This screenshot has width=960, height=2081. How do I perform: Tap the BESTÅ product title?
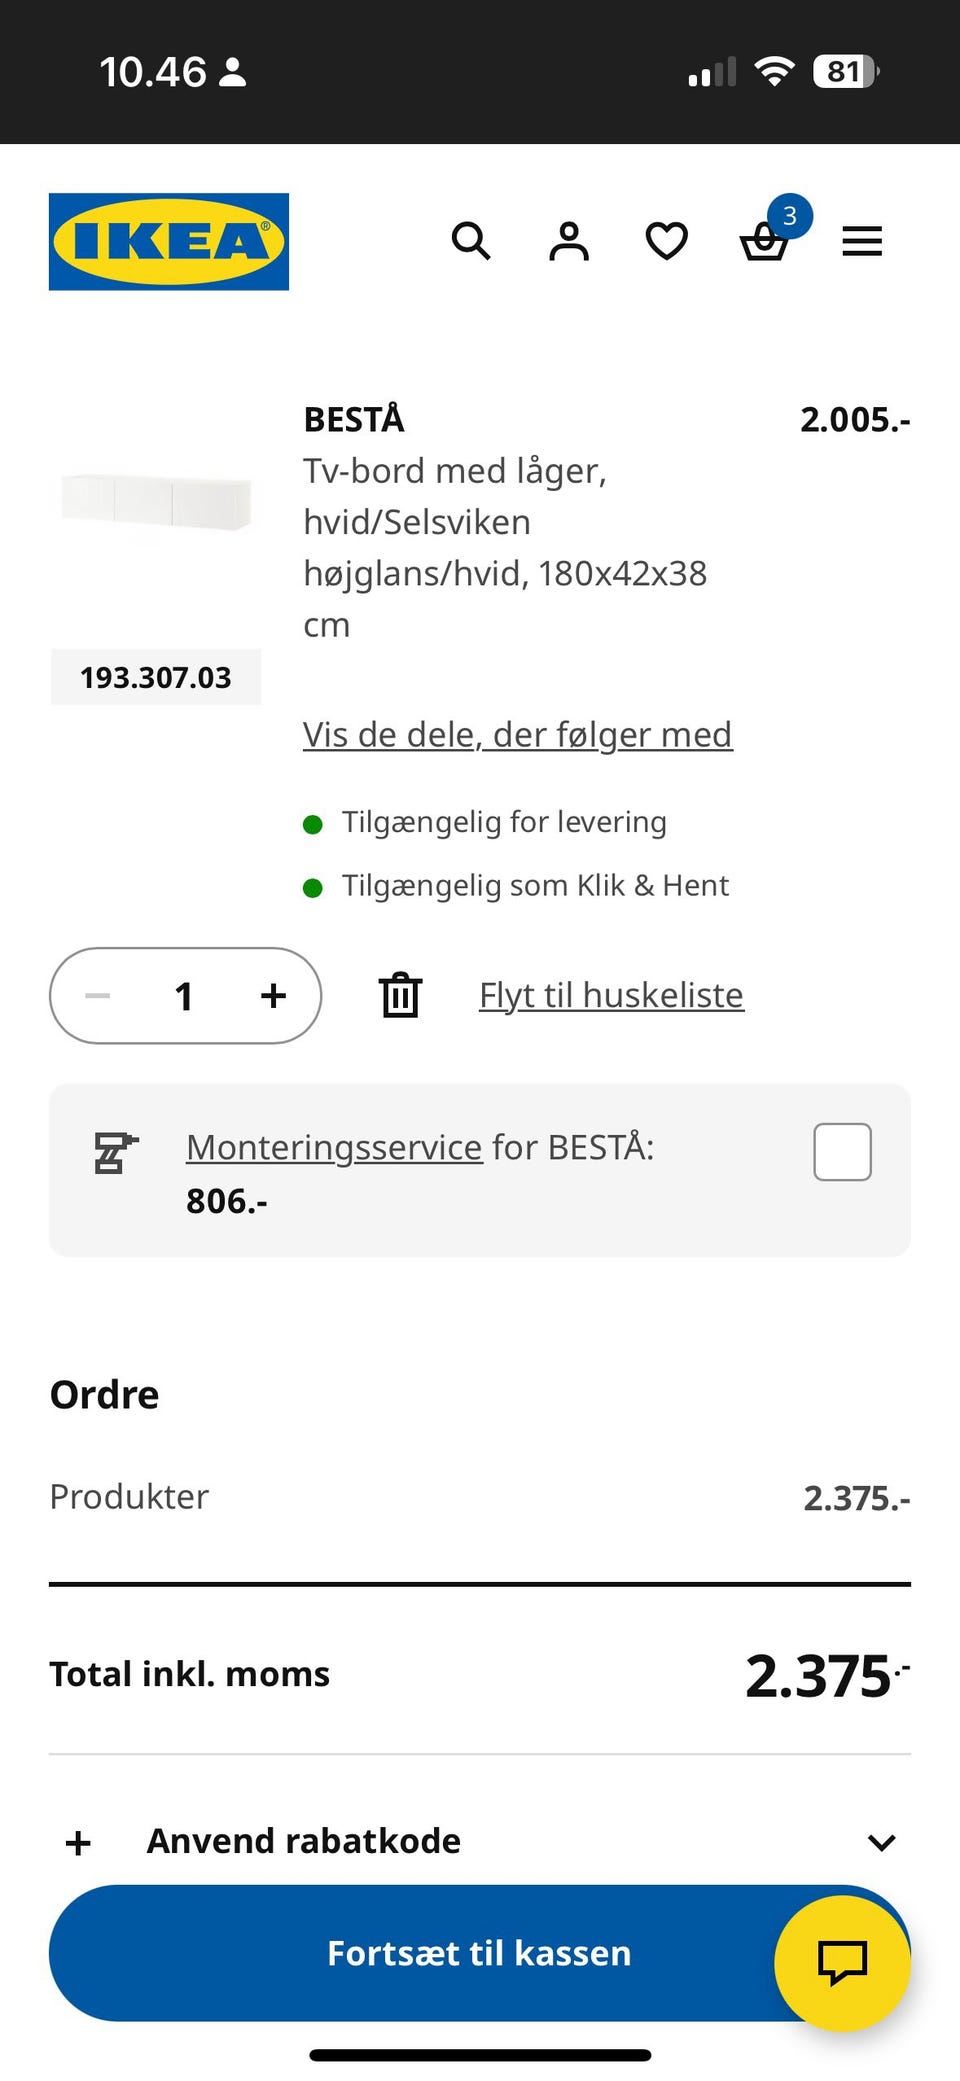354,419
